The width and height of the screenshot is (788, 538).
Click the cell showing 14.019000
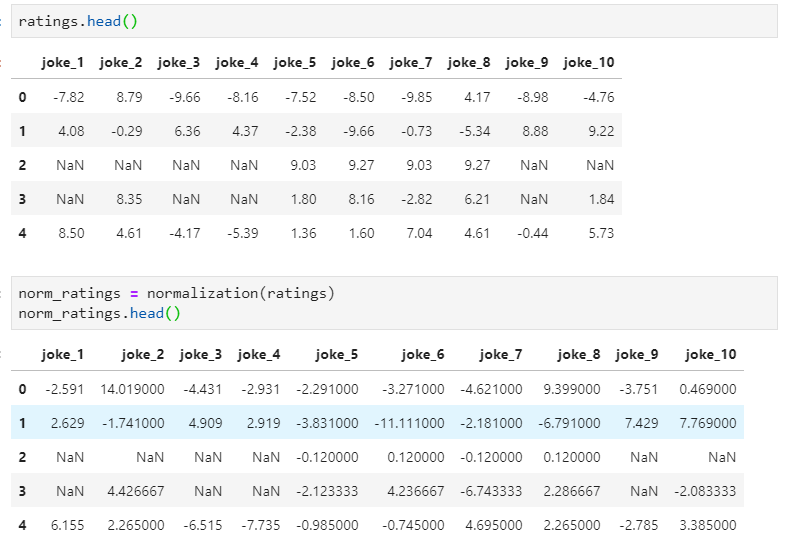coord(134,390)
